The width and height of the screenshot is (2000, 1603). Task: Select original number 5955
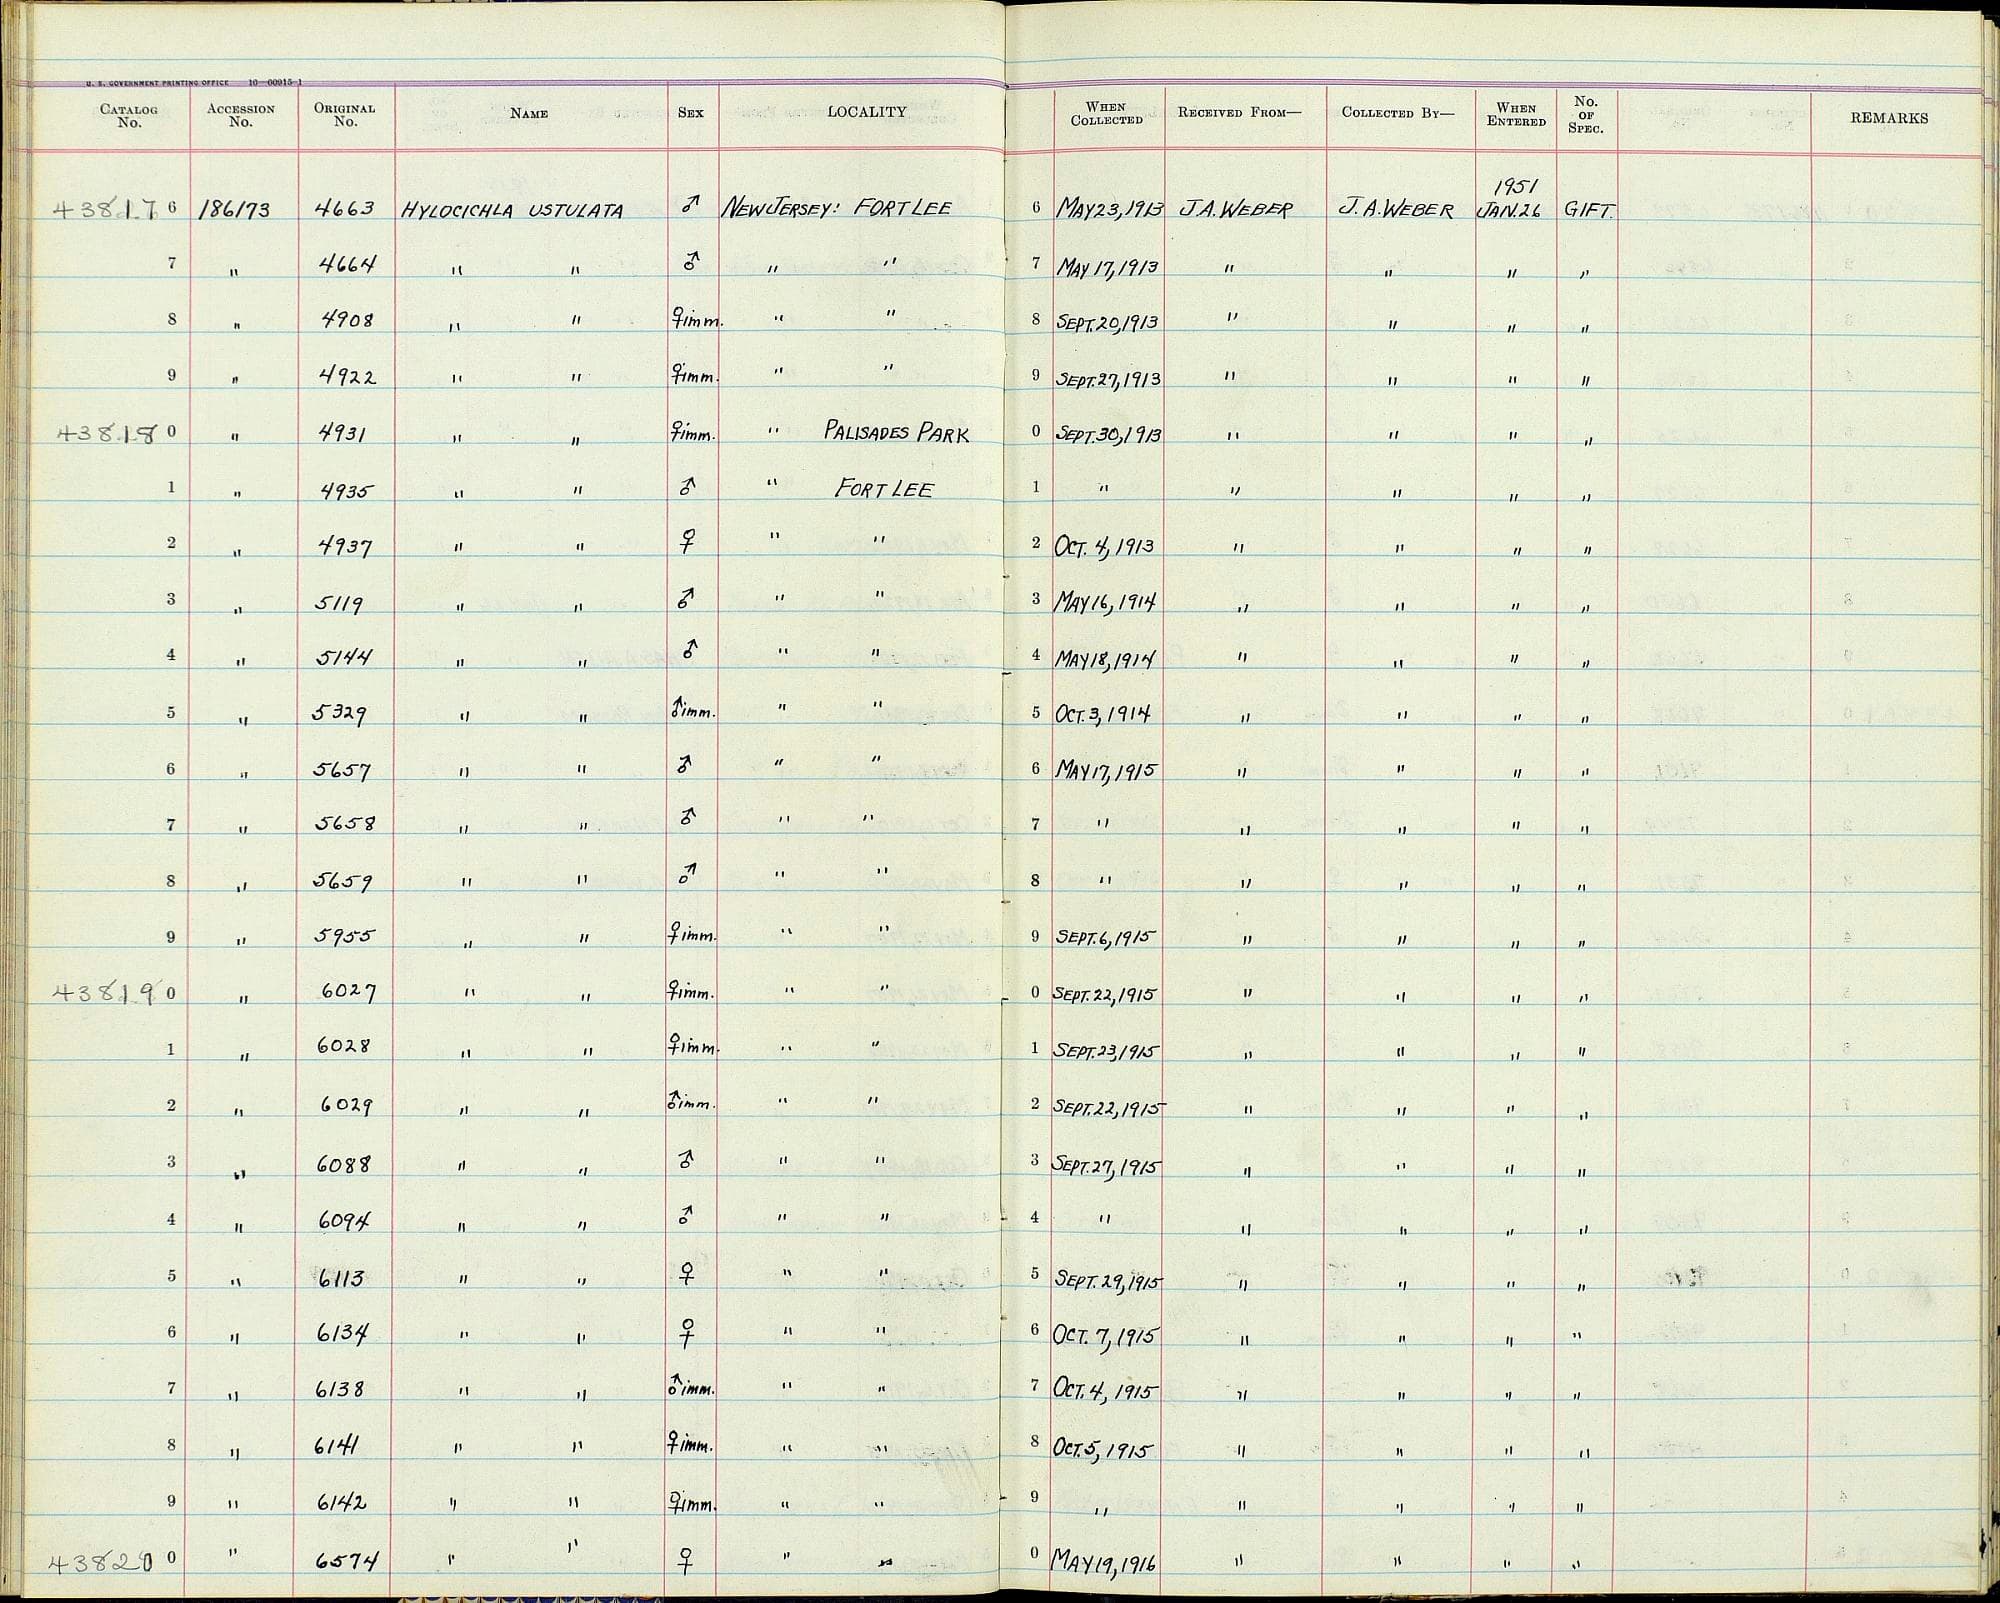pos(345,937)
